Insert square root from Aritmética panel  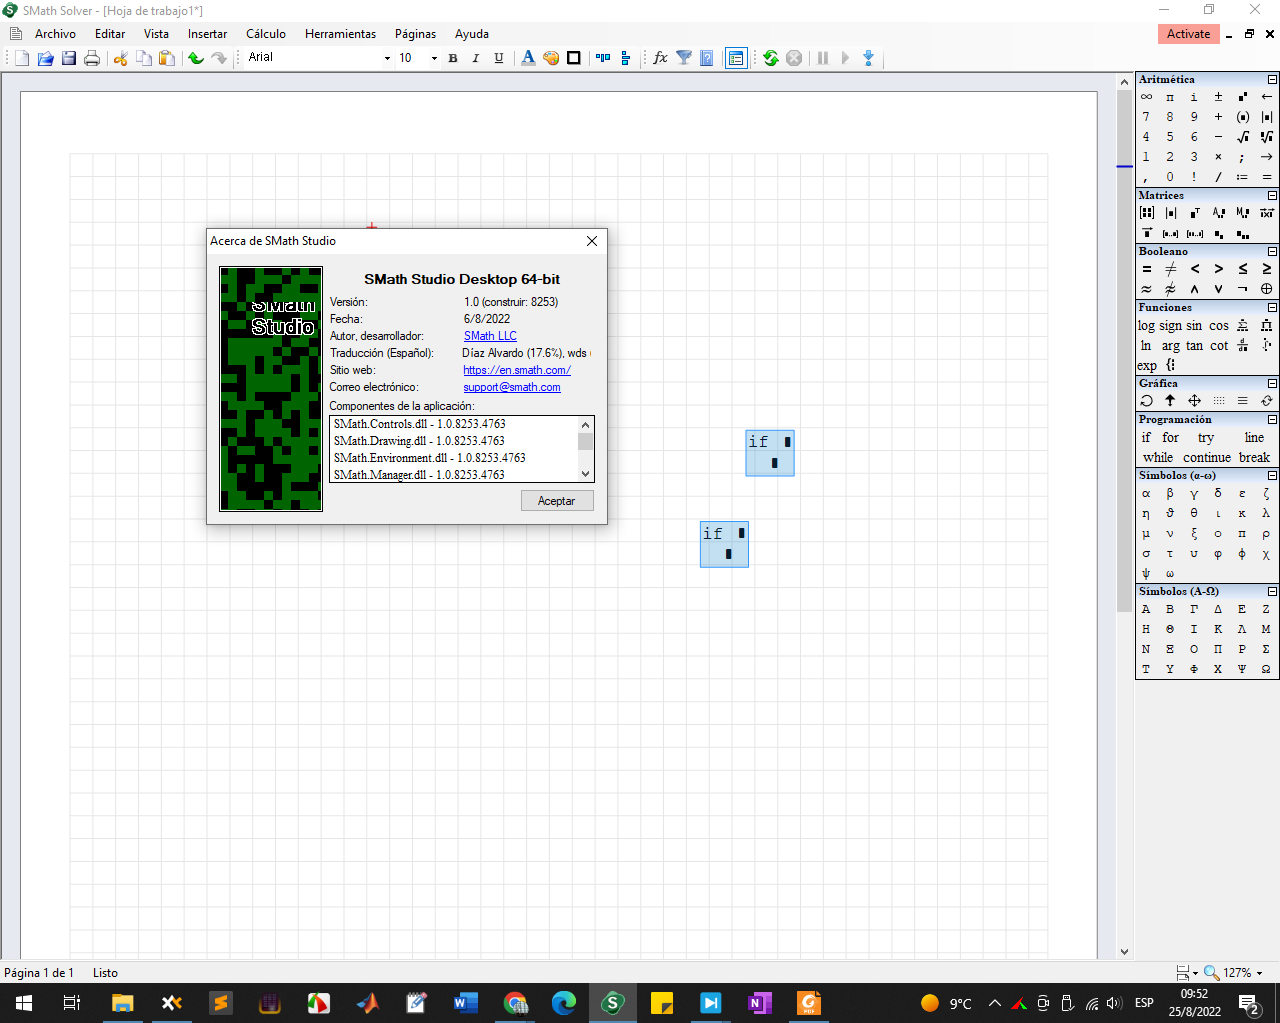[1242, 137]
